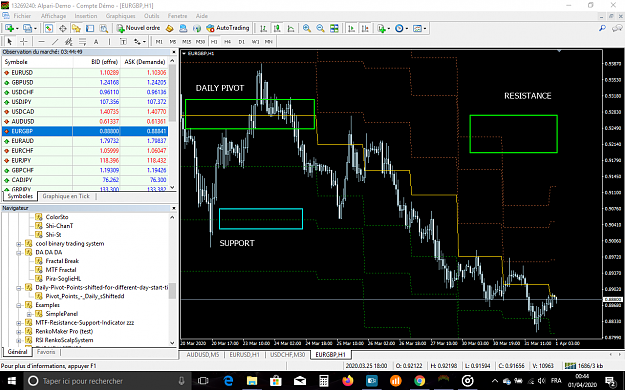Open the periods clock dropdown
This screenshot has width=625, height=390.
coord(401,28)
